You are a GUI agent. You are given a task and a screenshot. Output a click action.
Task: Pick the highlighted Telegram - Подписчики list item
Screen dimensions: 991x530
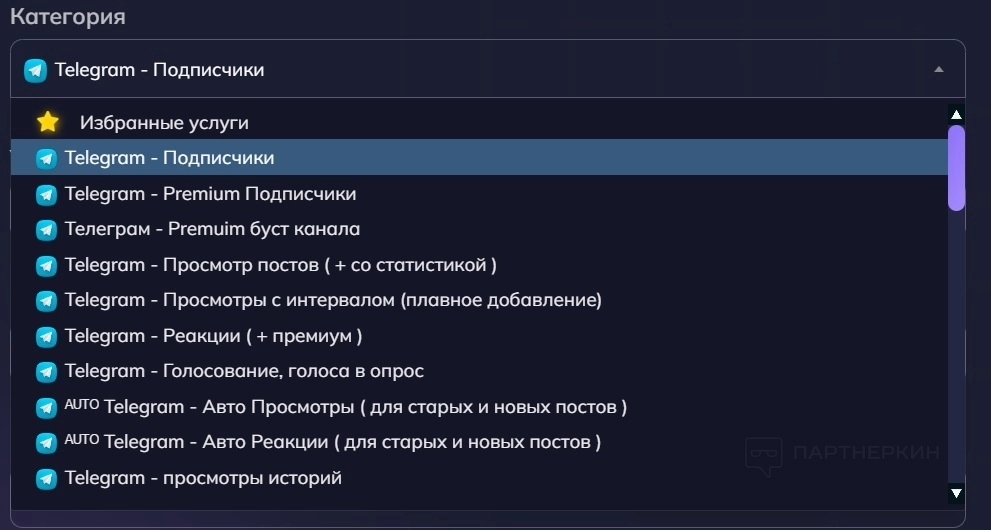tap(169, 158)
